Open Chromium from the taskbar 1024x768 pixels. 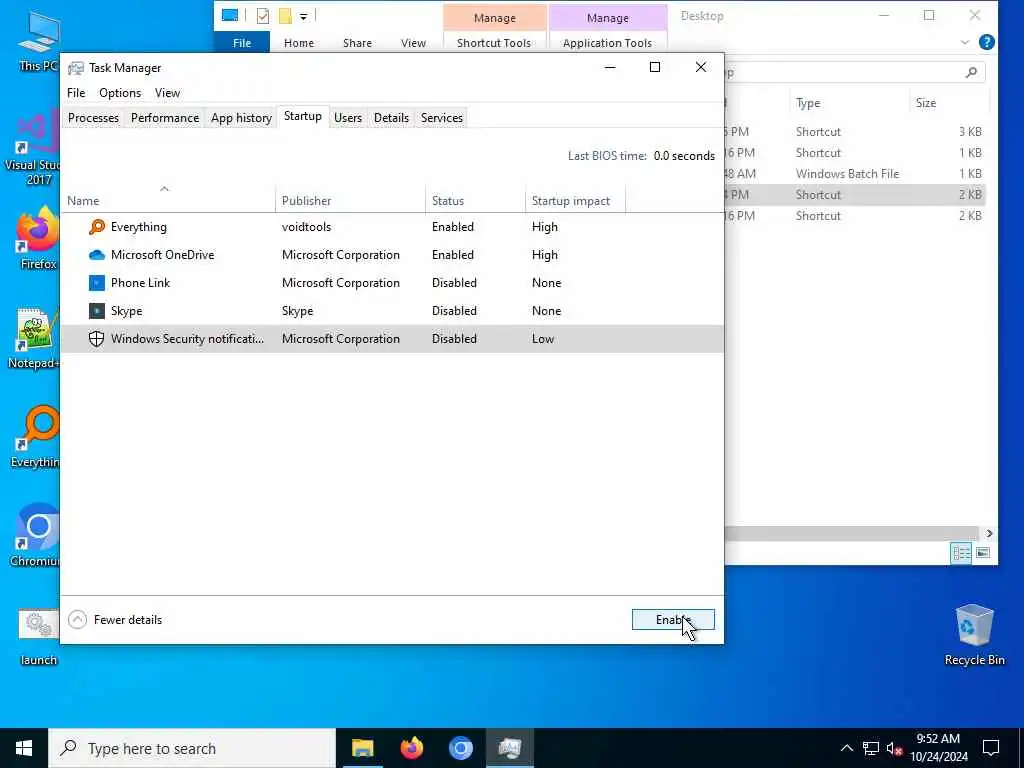460,748
